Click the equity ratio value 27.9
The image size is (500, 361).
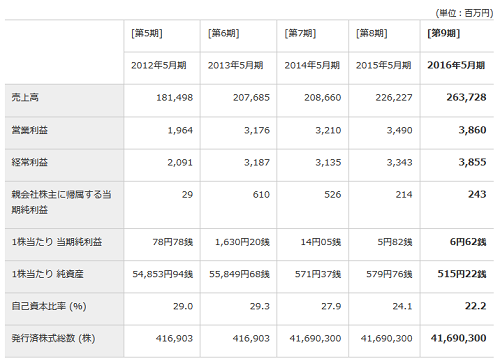[331, 306]
